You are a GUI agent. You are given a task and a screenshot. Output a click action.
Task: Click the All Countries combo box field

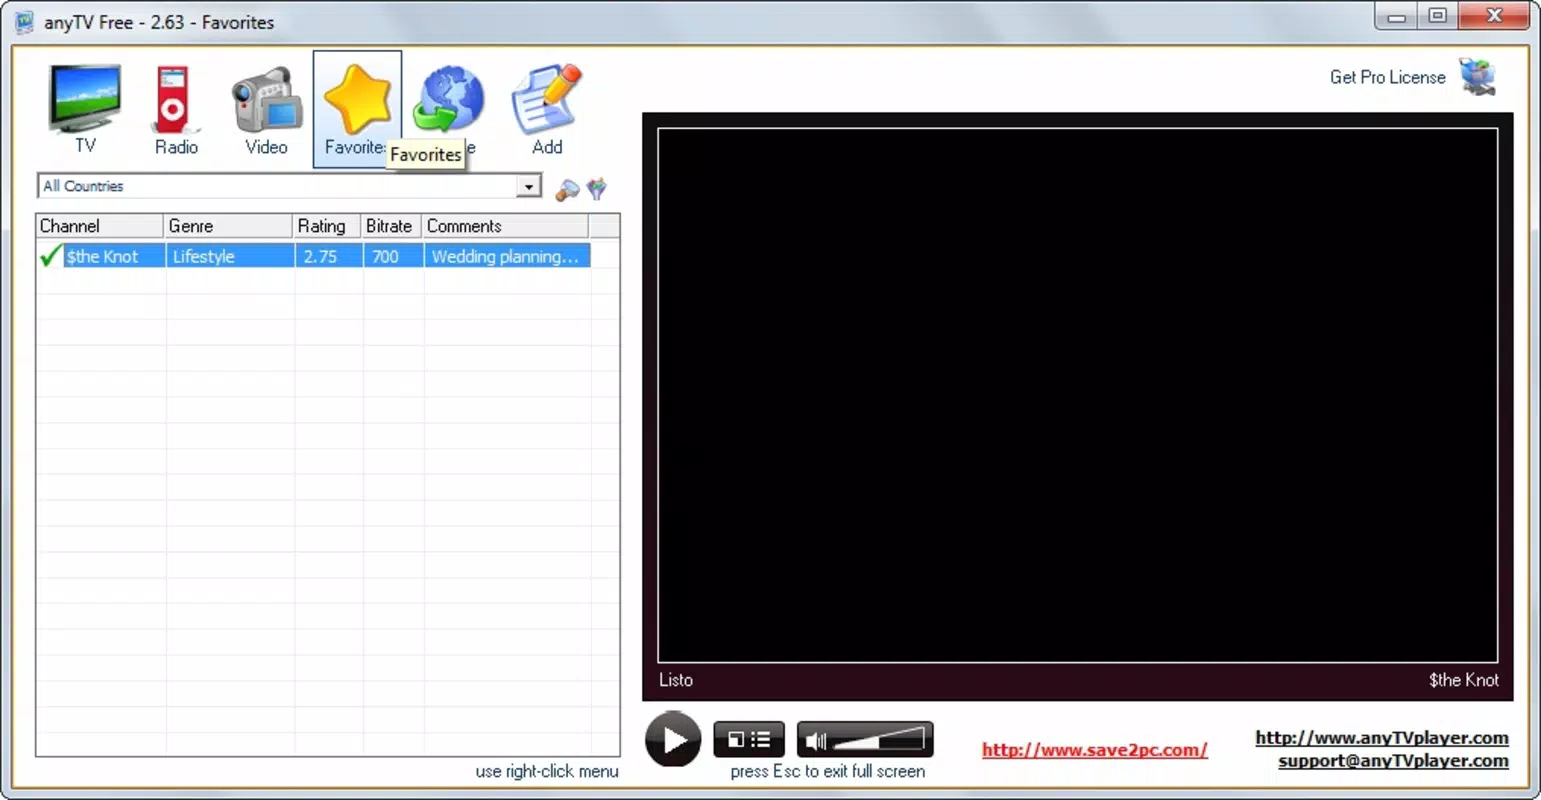point(289,186)
